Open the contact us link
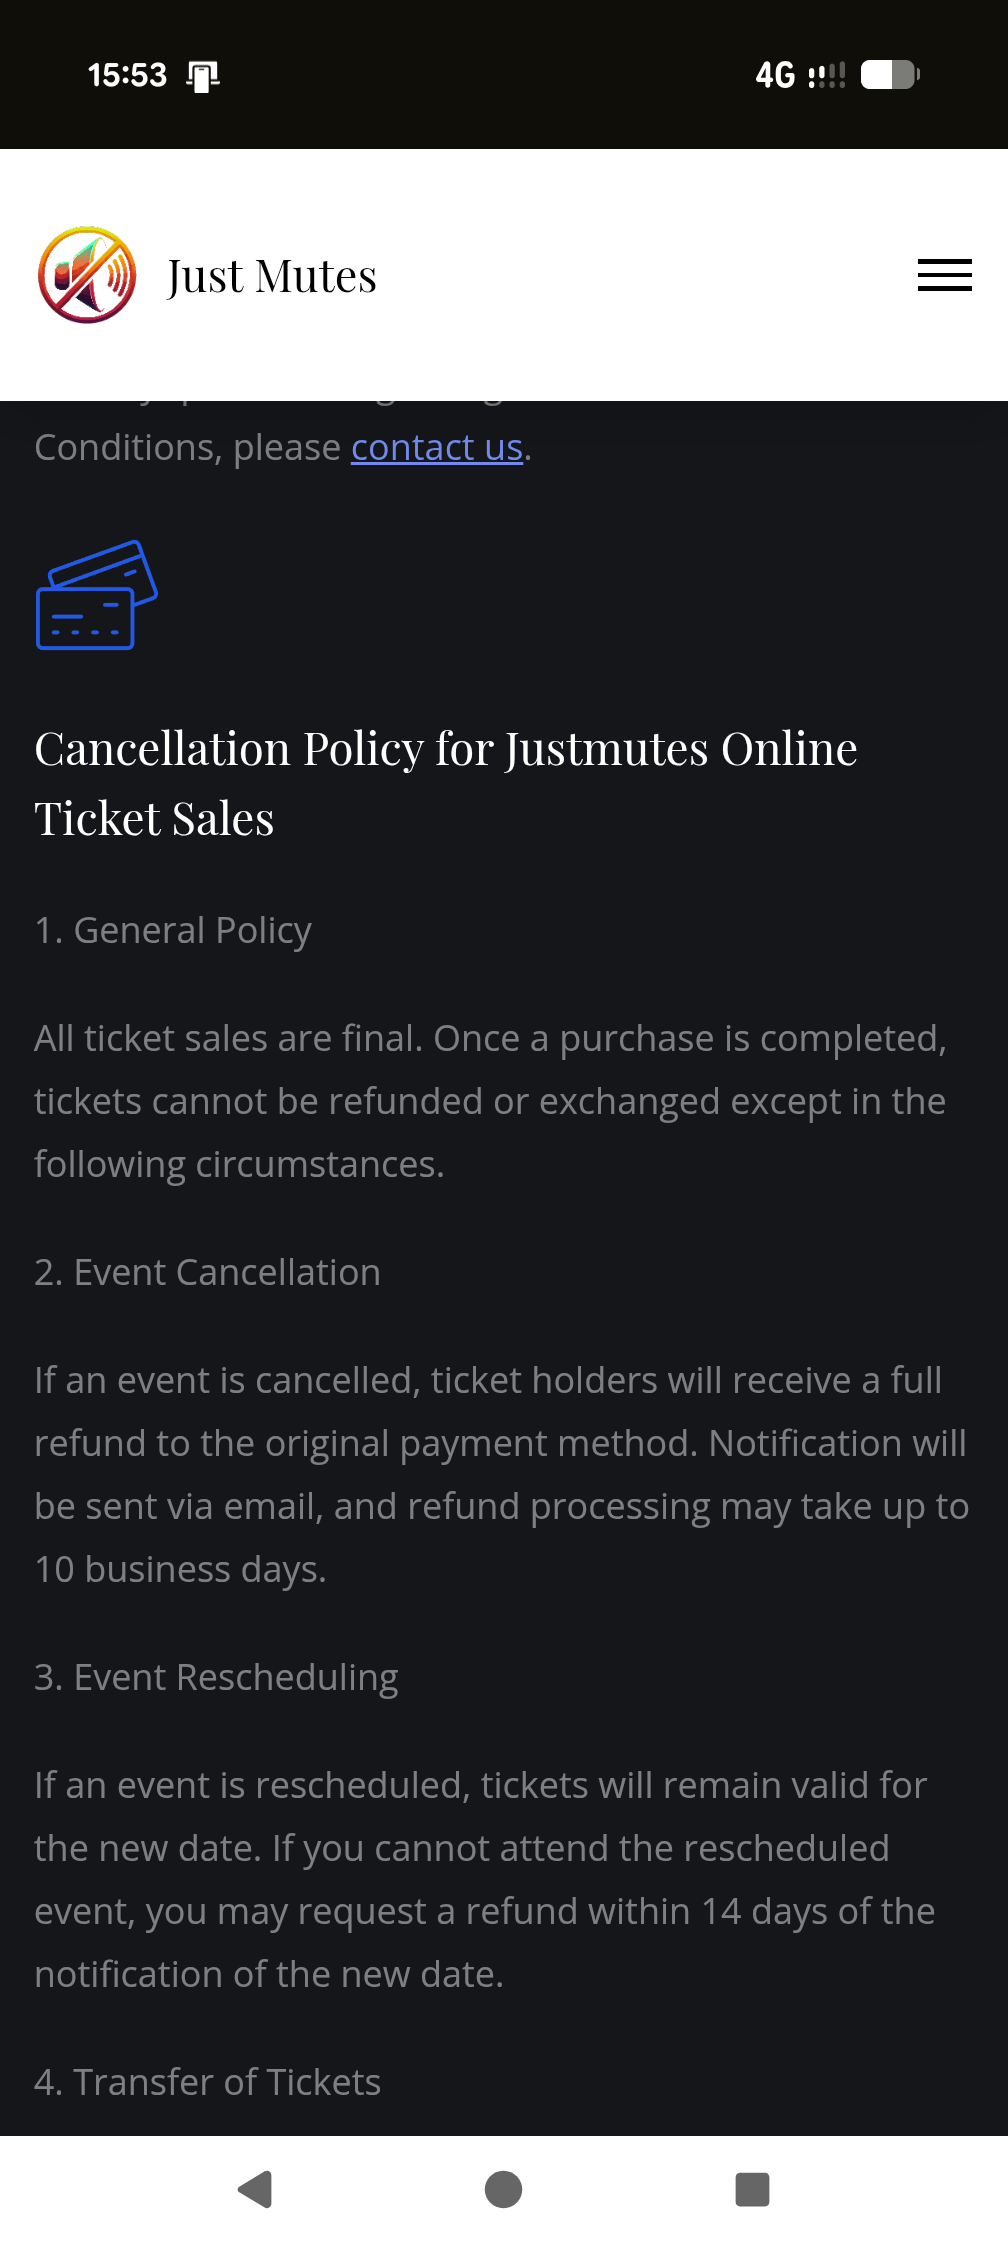Image resolution: width=1008 pixels, height=2244 pixels. (437, 448)
